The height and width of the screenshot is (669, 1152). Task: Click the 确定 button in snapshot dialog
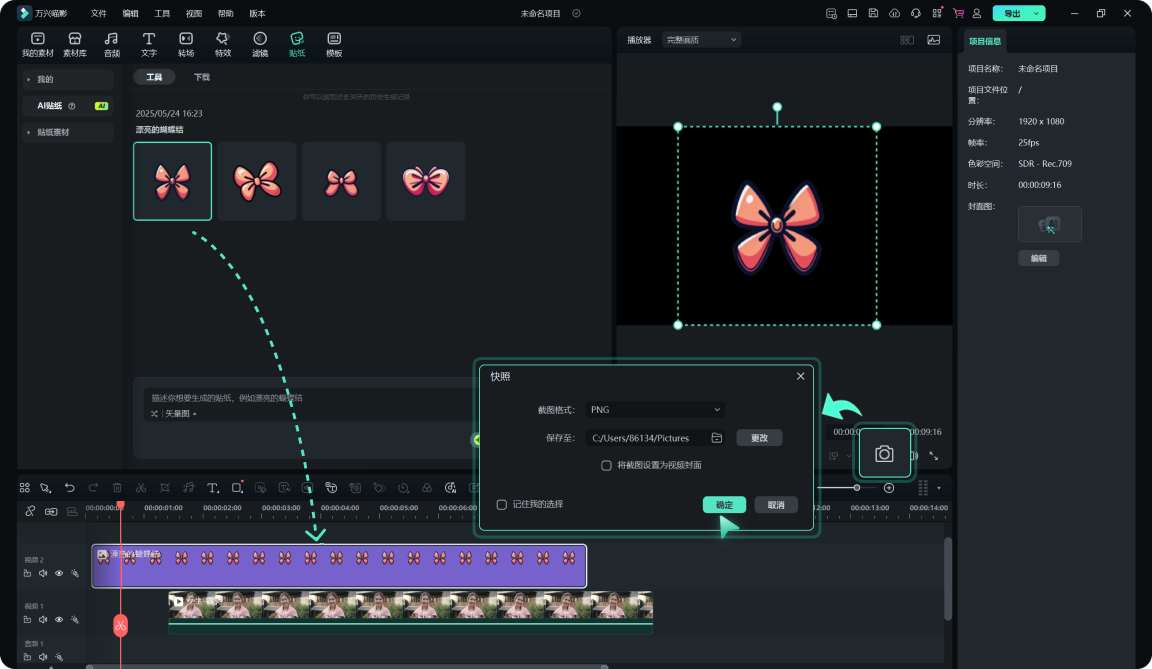coord(724,505)
